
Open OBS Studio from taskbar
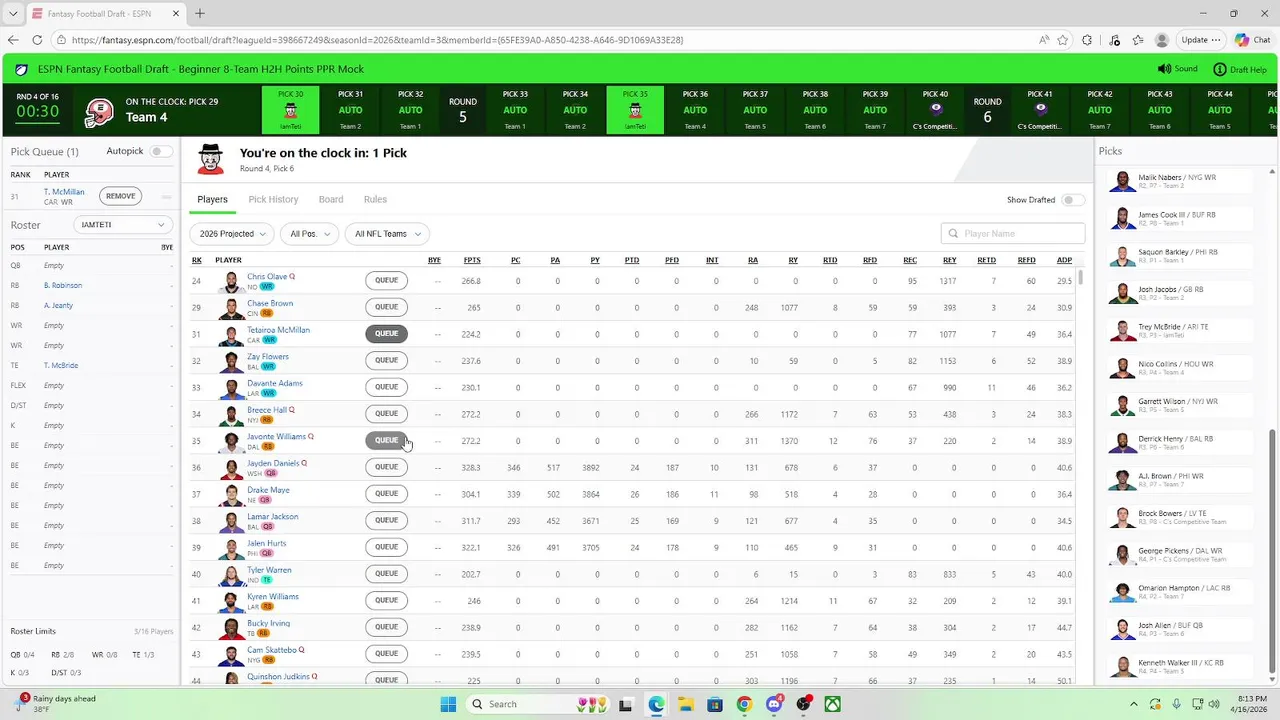coord(803,704)
